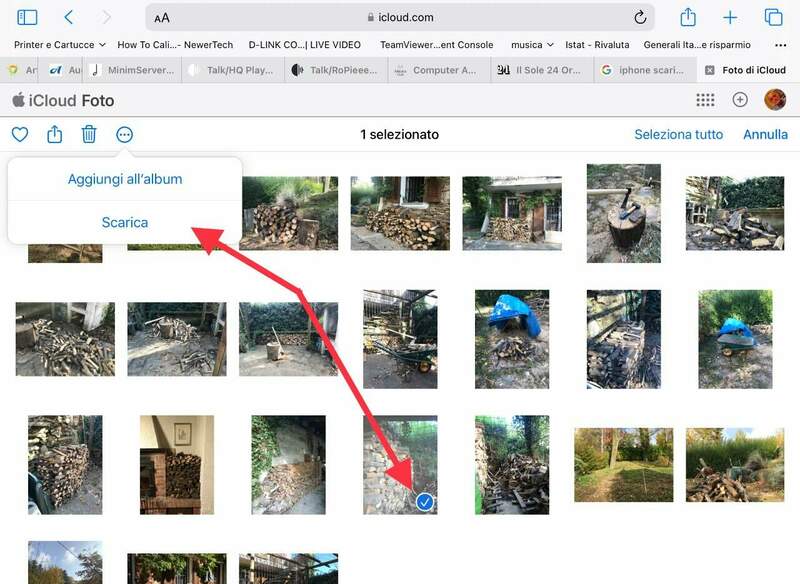Click the iCloud share icon

point(55,135)
